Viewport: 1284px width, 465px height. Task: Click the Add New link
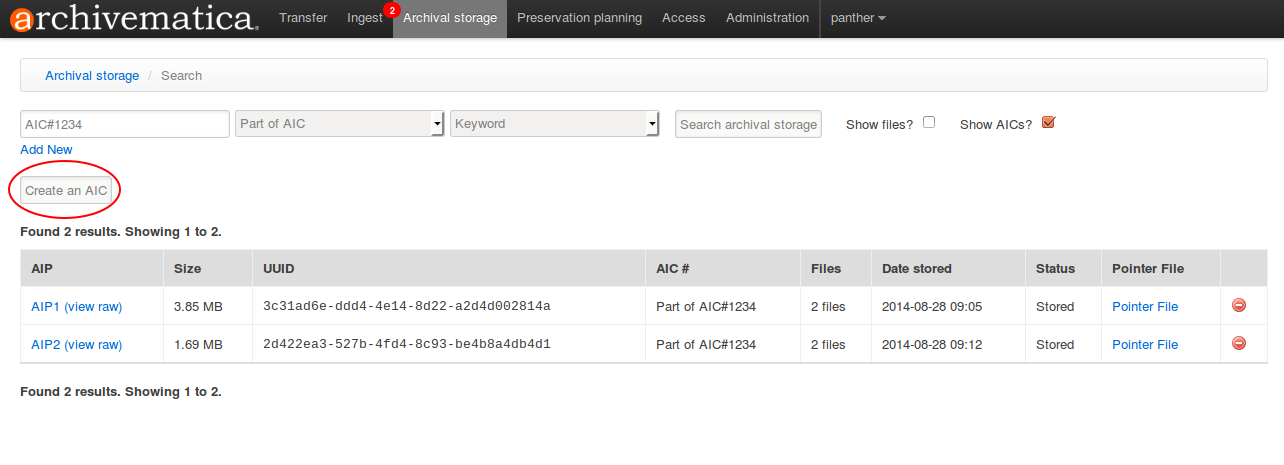click(x=46, y=149)
